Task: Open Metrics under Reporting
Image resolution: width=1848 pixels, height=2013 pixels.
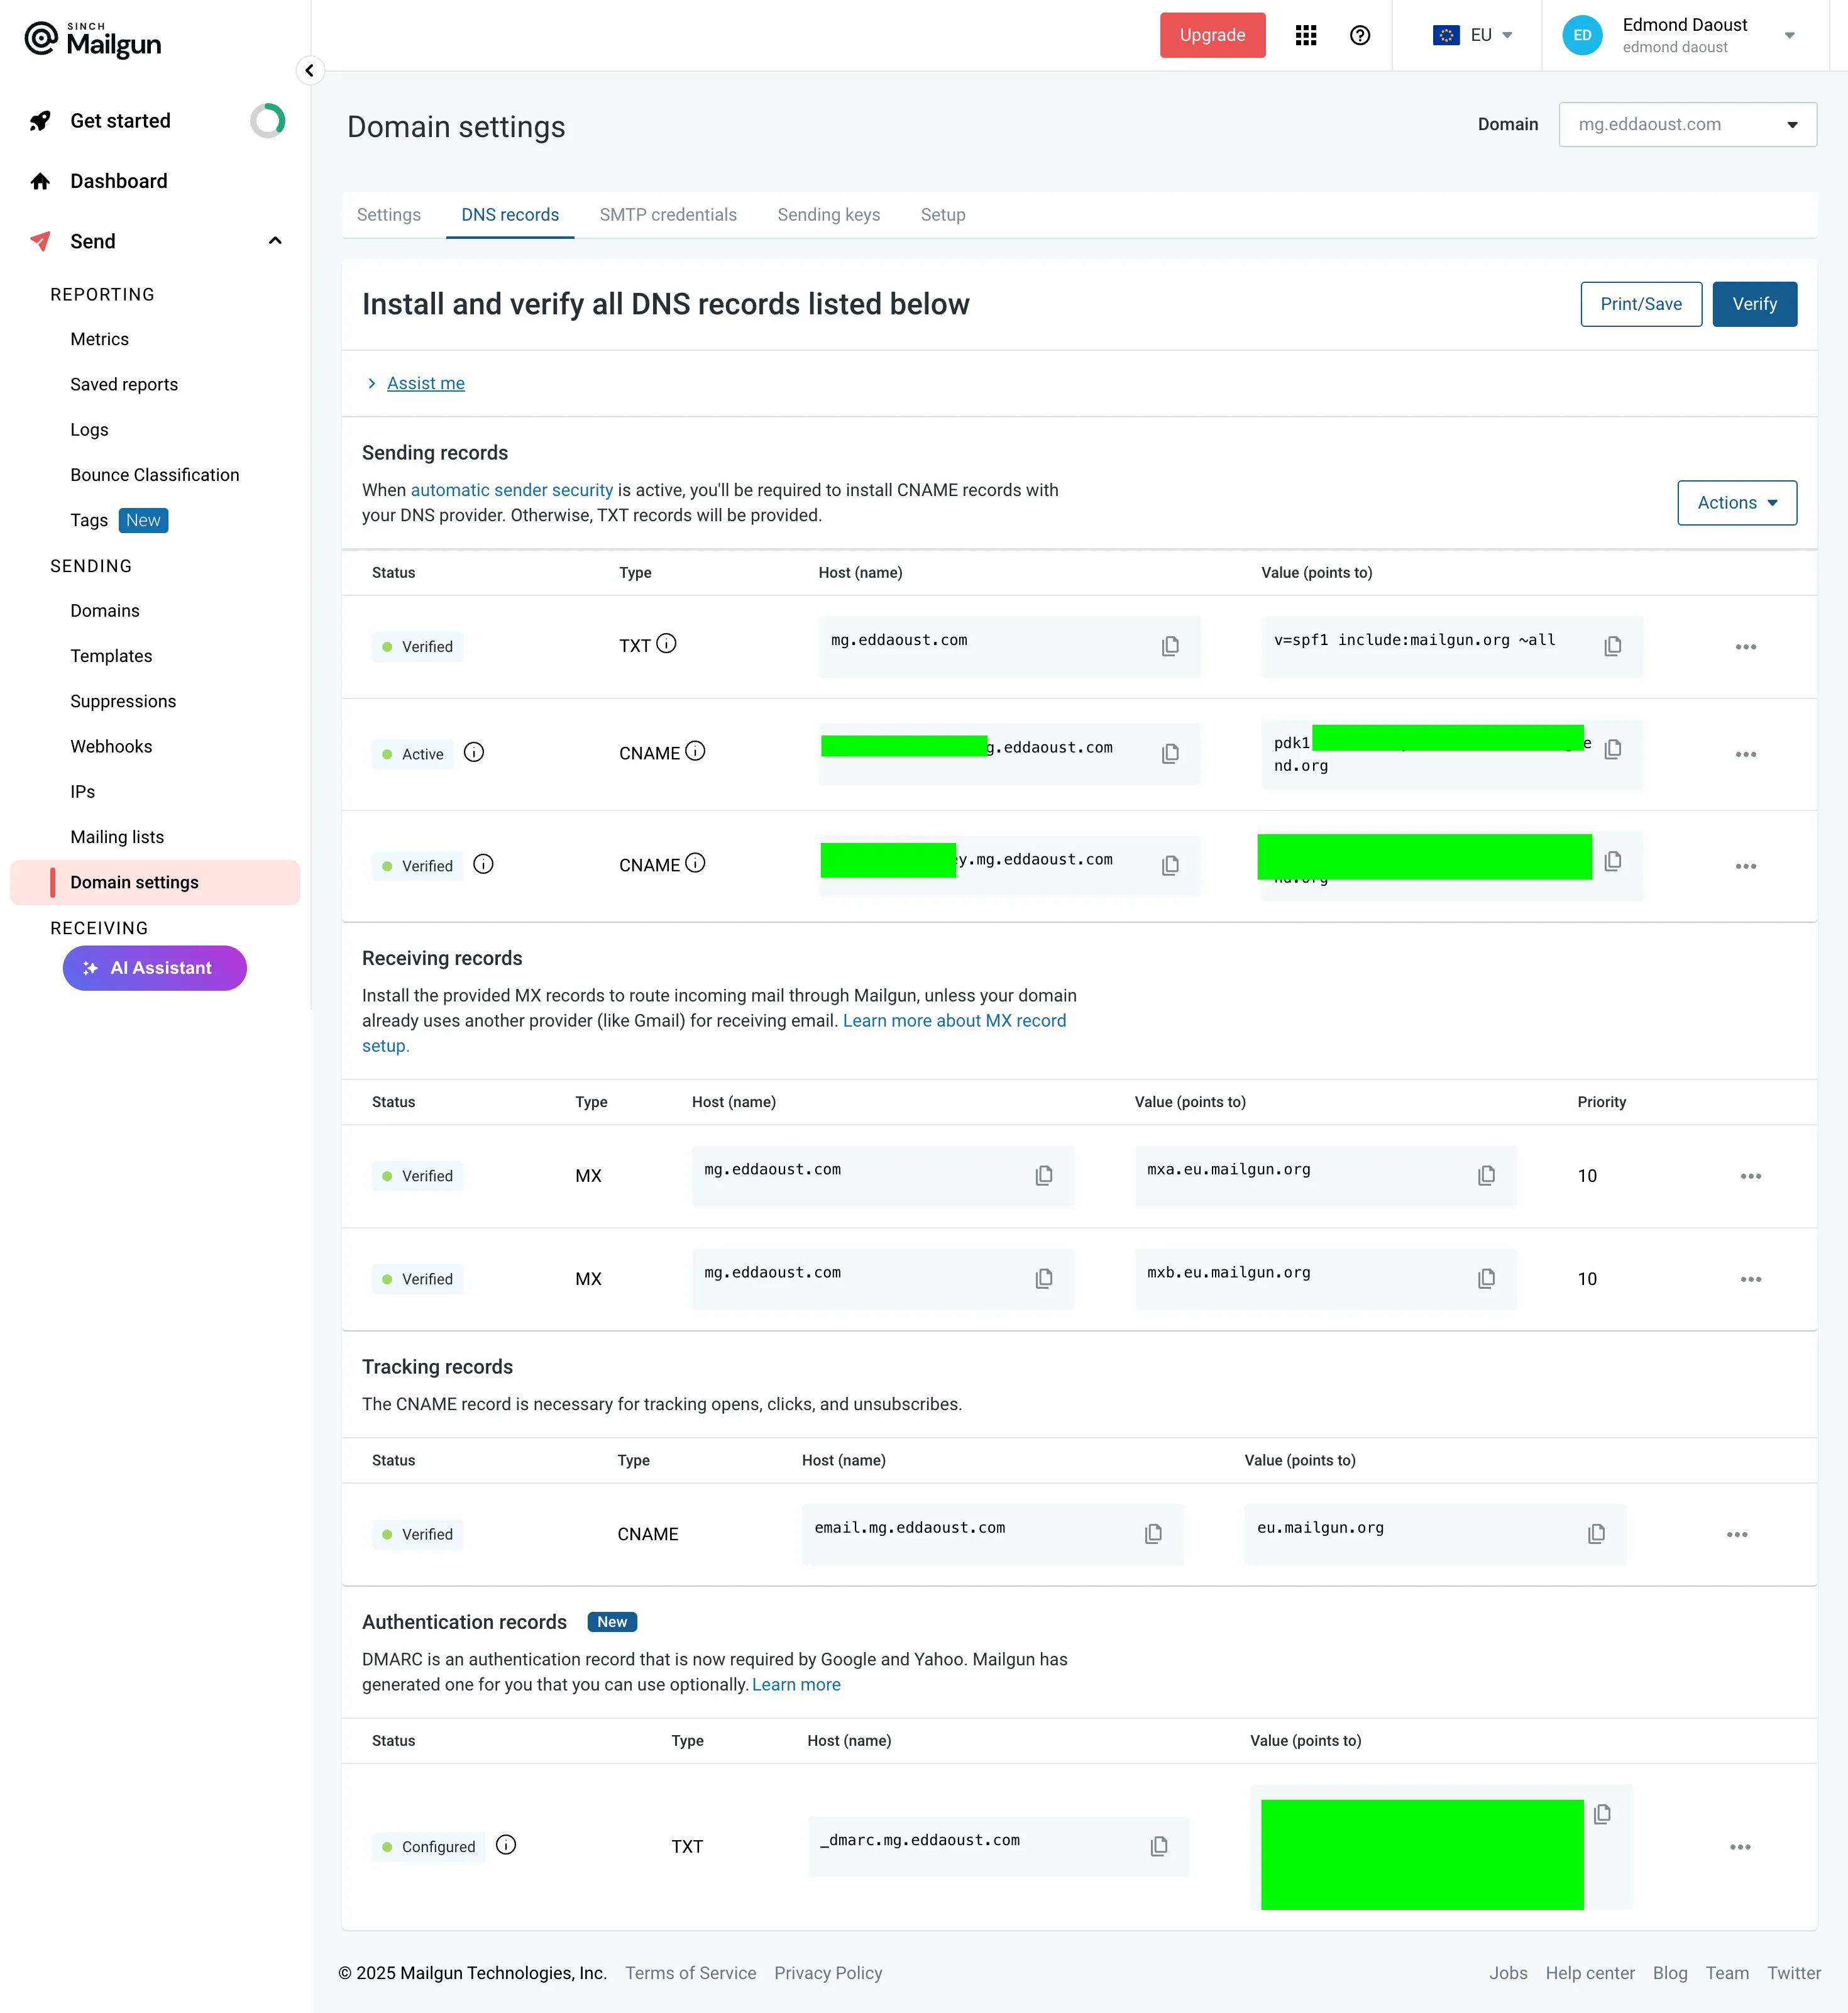Action: 99,339
